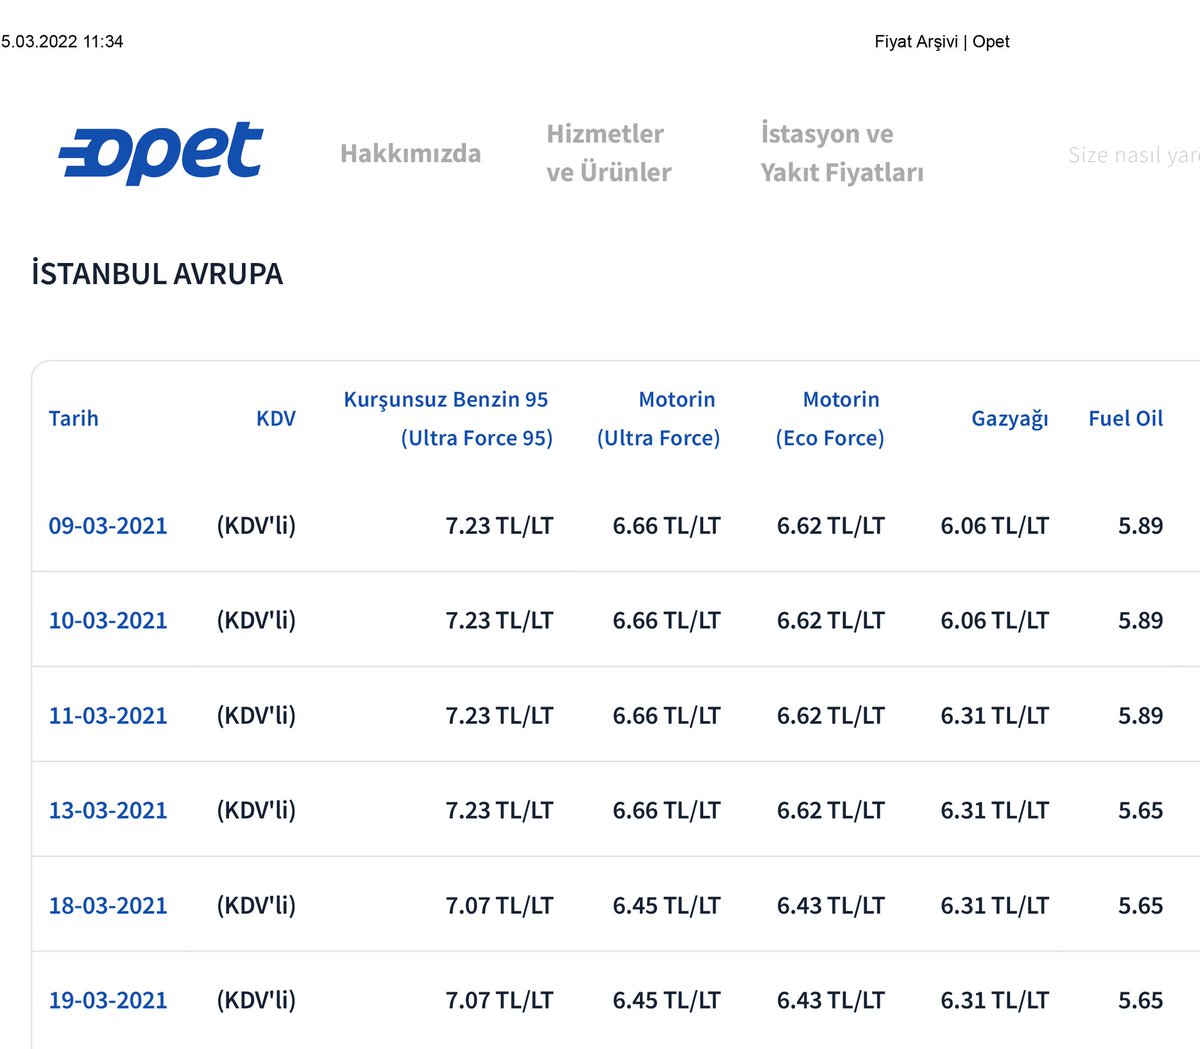Click Fuel Oil 5.65 in 13-03-2021 row

(x=1141, y=810)
